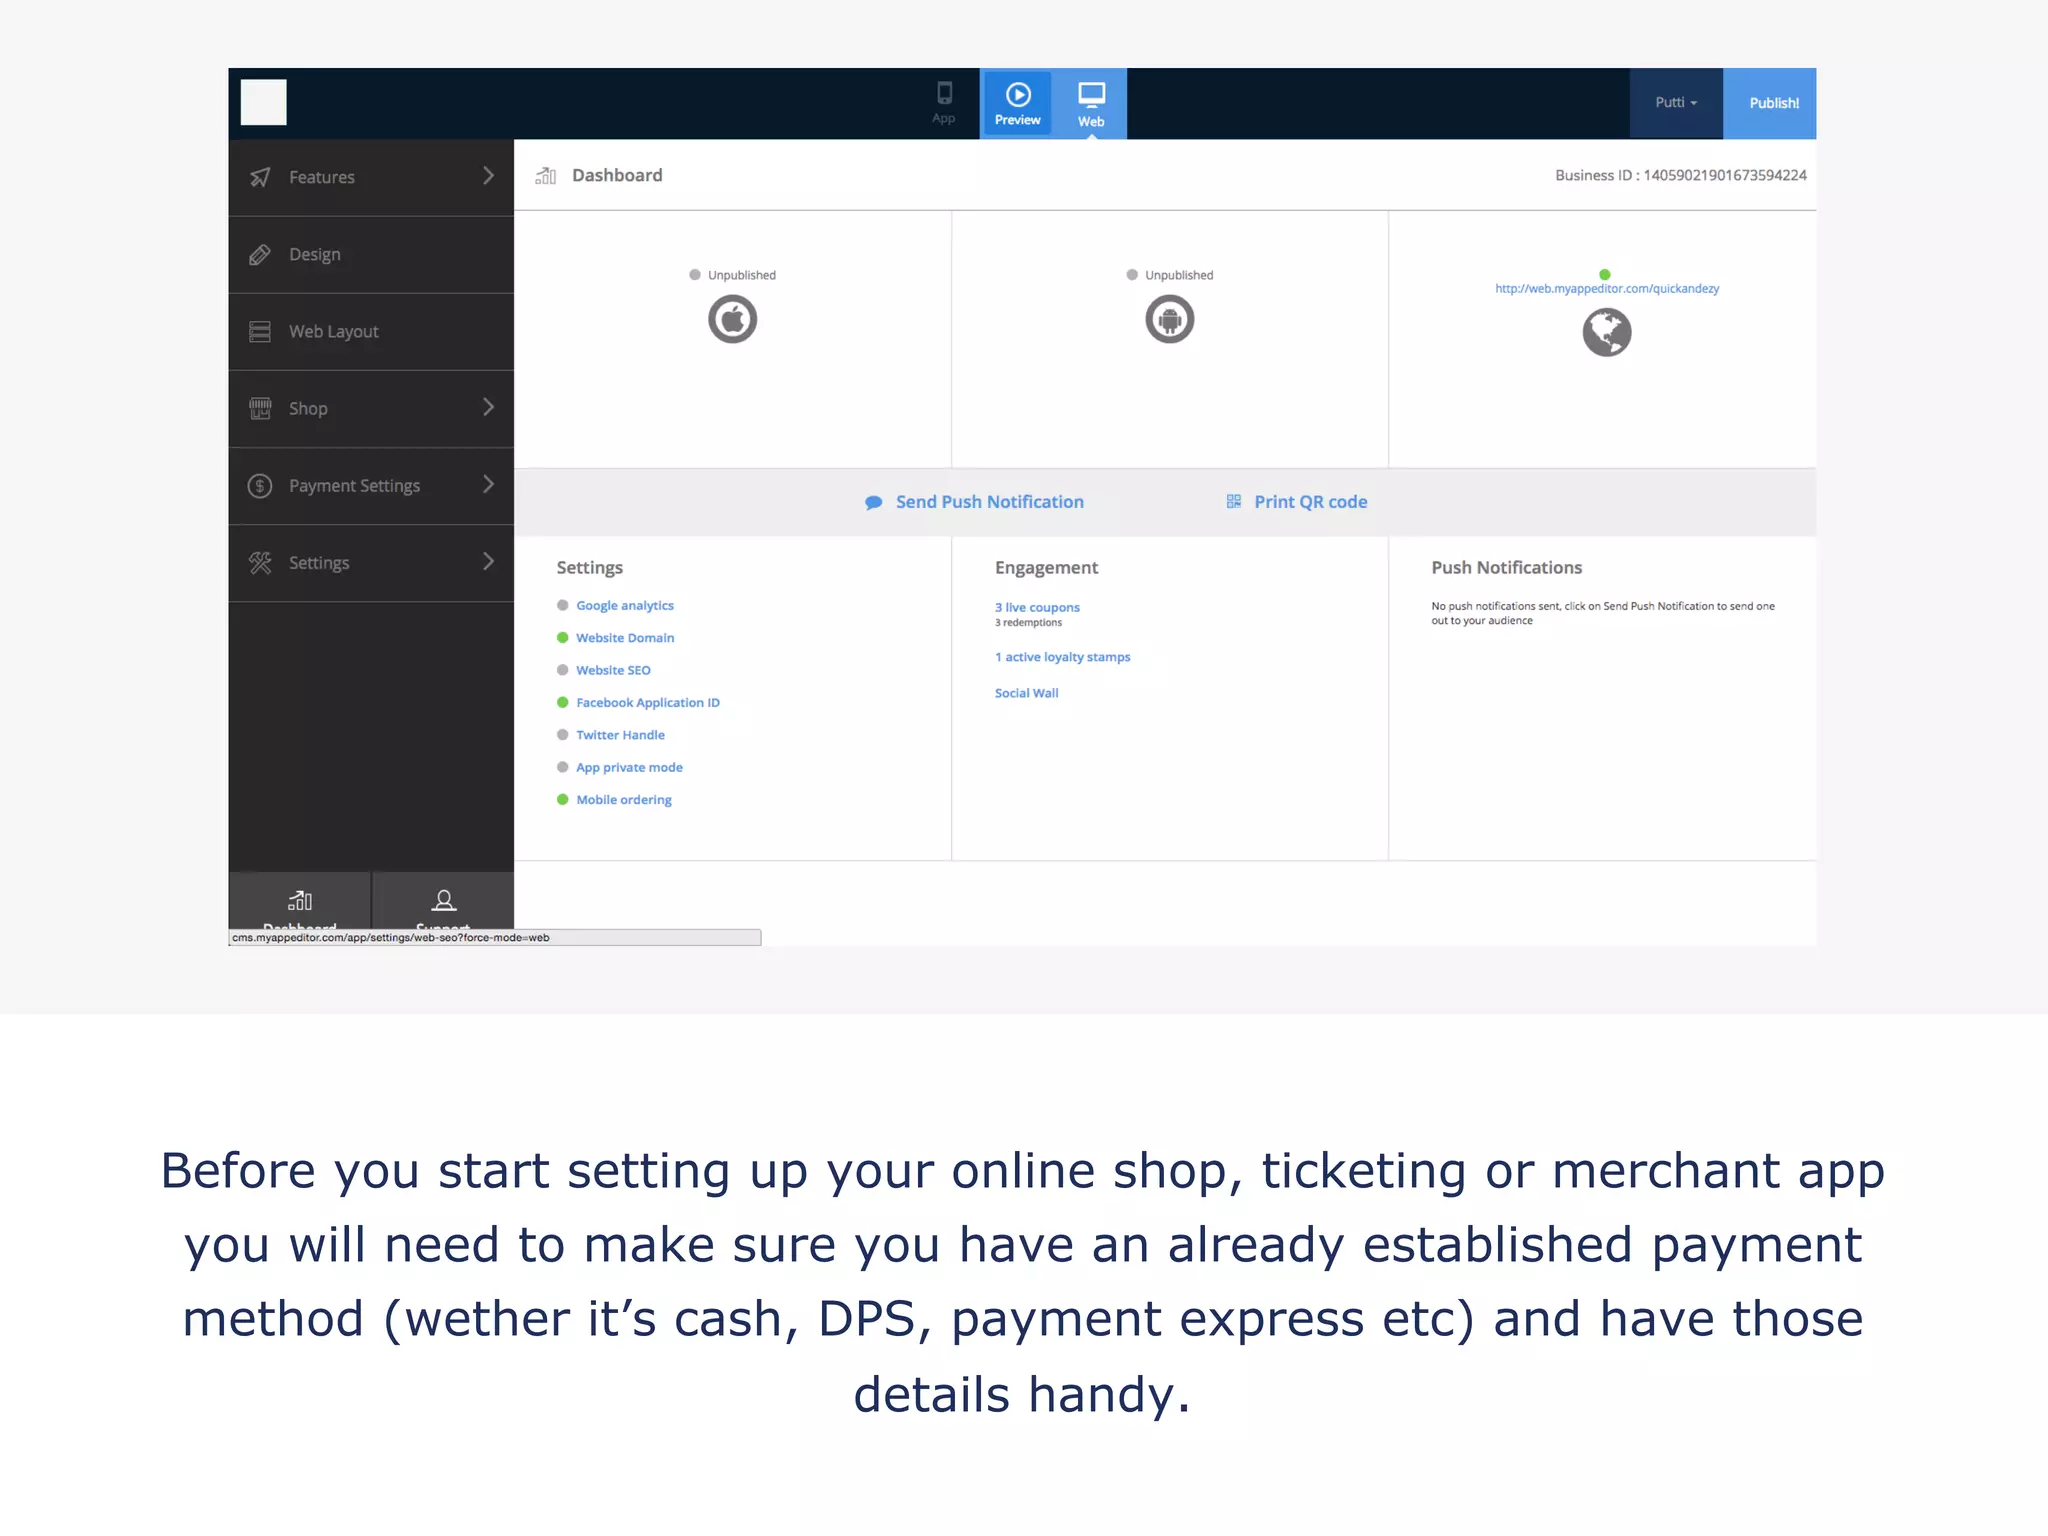Screen dimensions: 2048x1536
Task: Click the Apple iOS app status icon
Action: (x=732, y=320)
